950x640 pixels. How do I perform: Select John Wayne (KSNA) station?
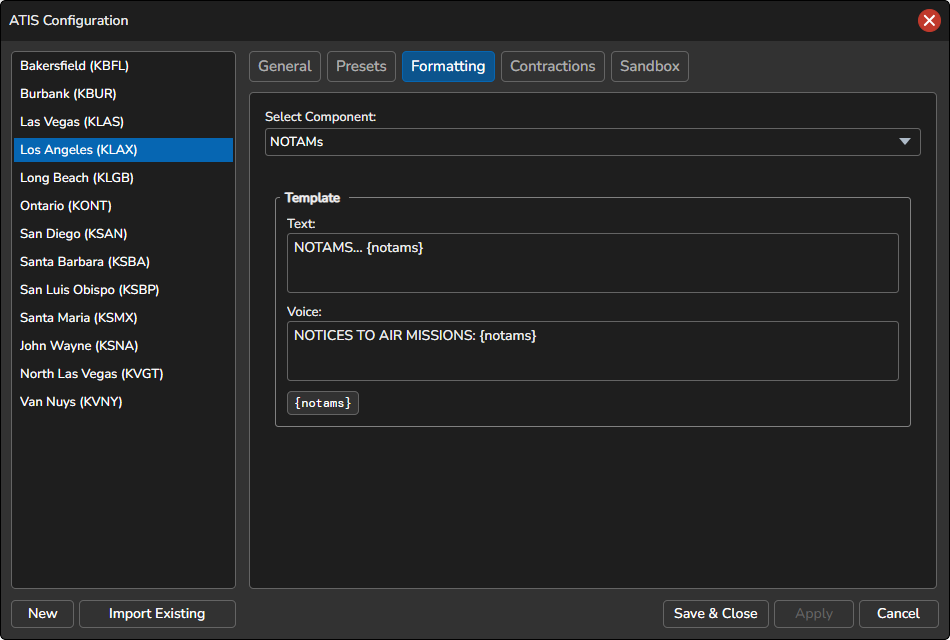79,346
